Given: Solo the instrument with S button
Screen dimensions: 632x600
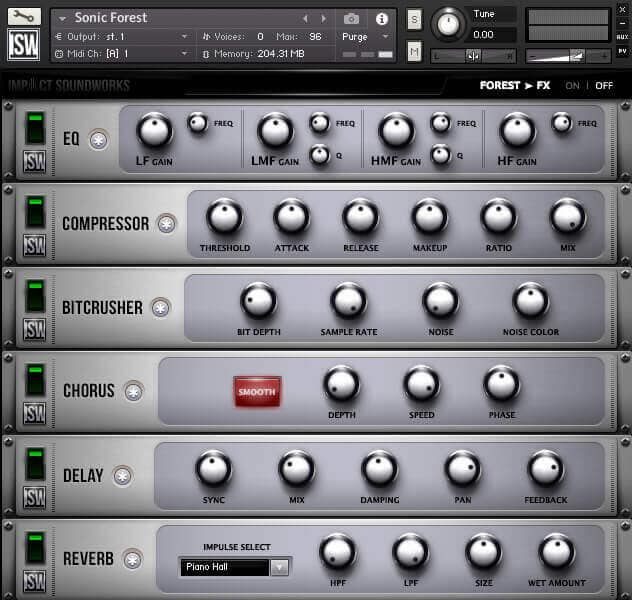Looking at the screenshot, I should point(414,20).
